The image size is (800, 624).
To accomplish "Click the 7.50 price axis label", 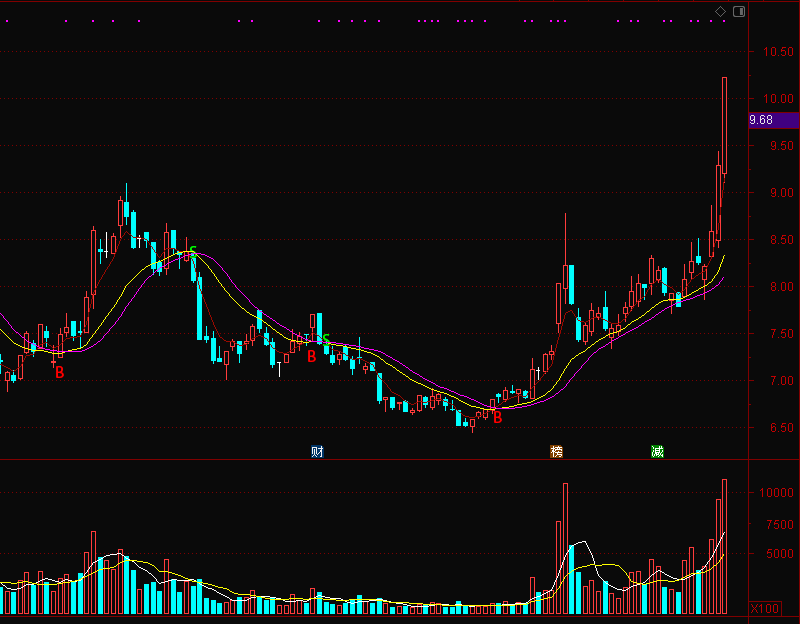I will click(782, 333).
